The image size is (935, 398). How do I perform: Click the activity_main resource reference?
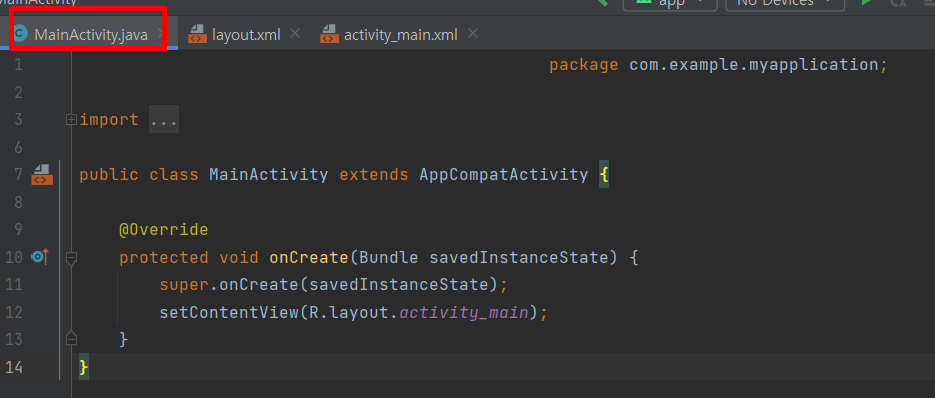point(464,313)
